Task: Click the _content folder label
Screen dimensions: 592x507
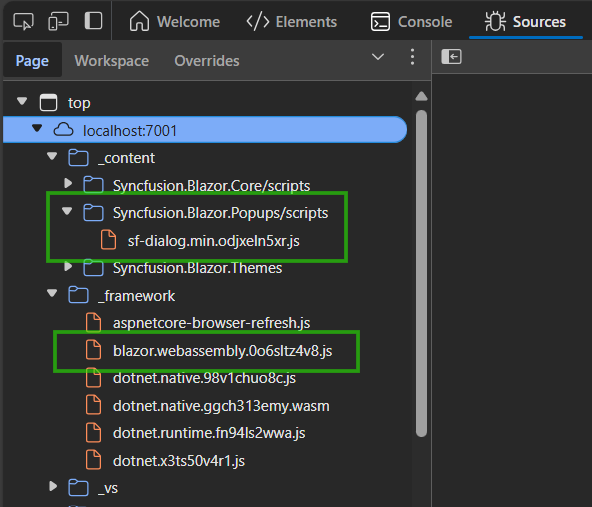Action: [126, 158]
